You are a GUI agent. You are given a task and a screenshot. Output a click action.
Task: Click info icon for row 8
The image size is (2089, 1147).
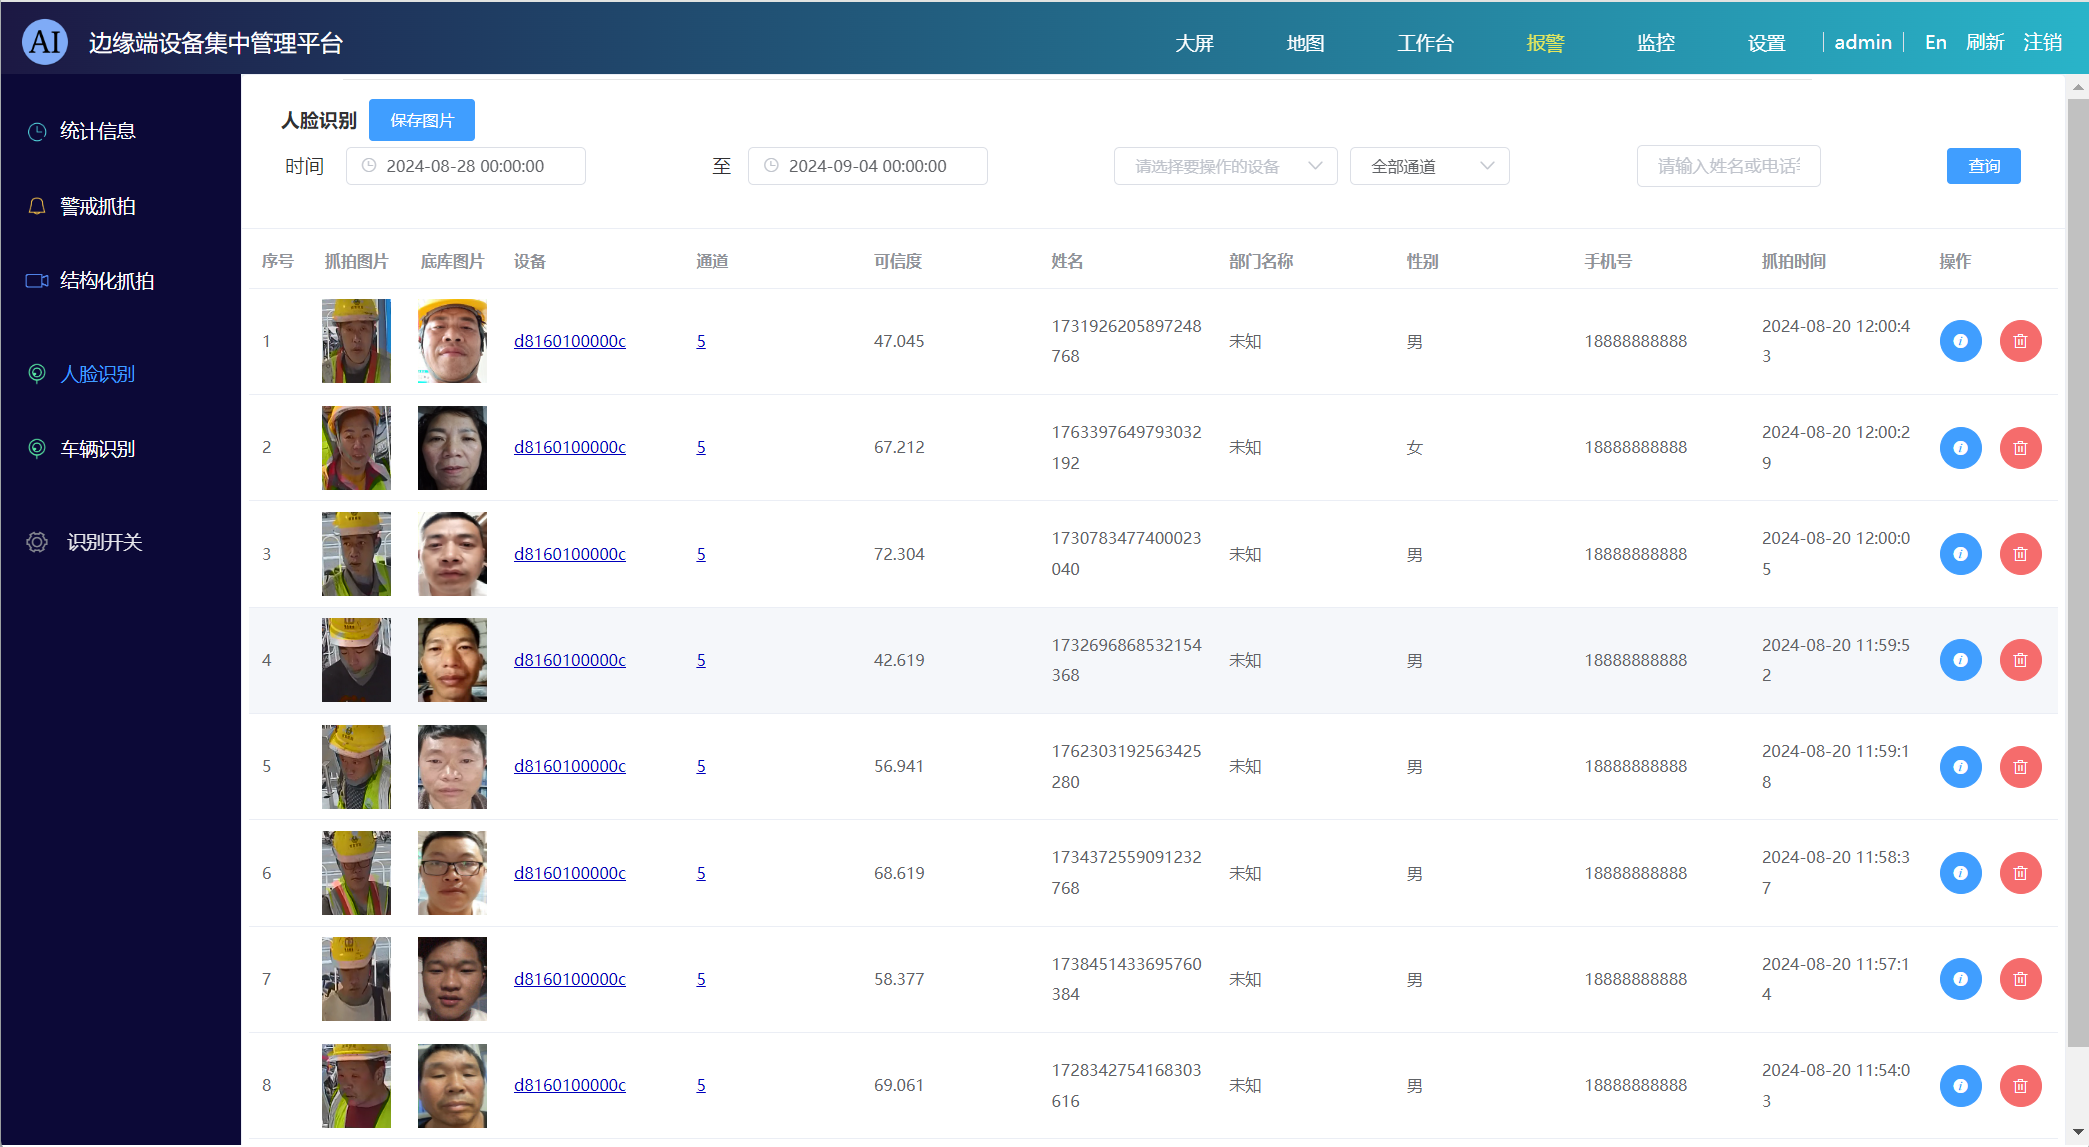1960,1086
